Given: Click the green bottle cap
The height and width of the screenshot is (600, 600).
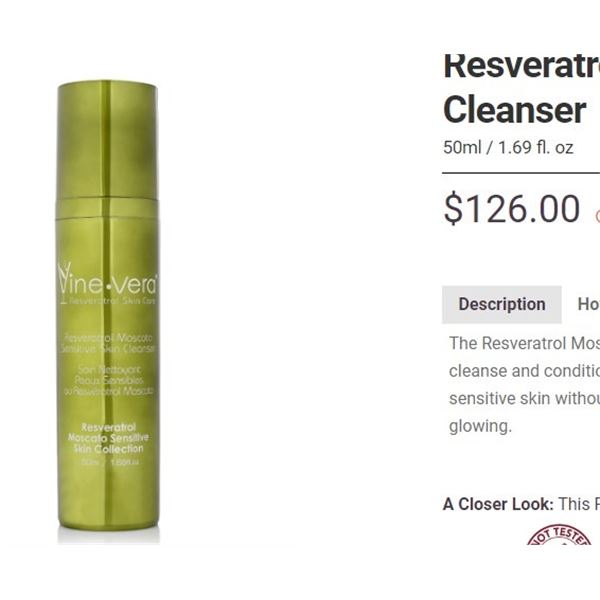Looking at the screenshot, I should point(108,140).
